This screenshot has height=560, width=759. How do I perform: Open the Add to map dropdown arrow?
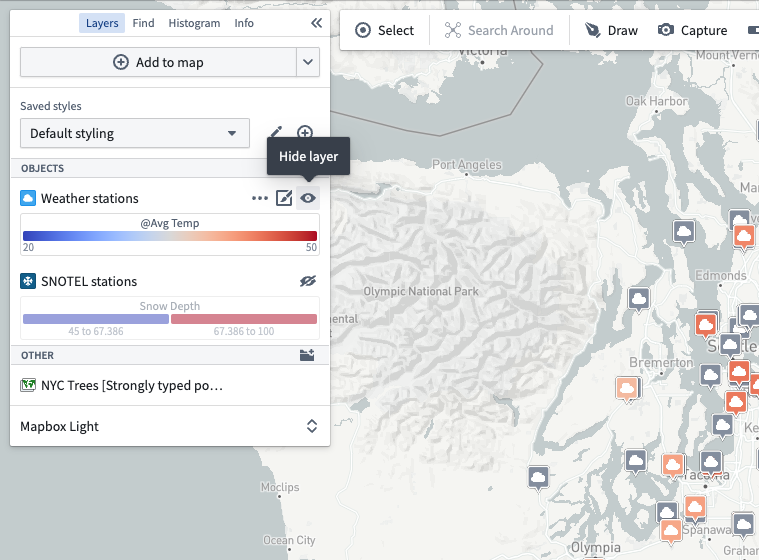point(308,62)
